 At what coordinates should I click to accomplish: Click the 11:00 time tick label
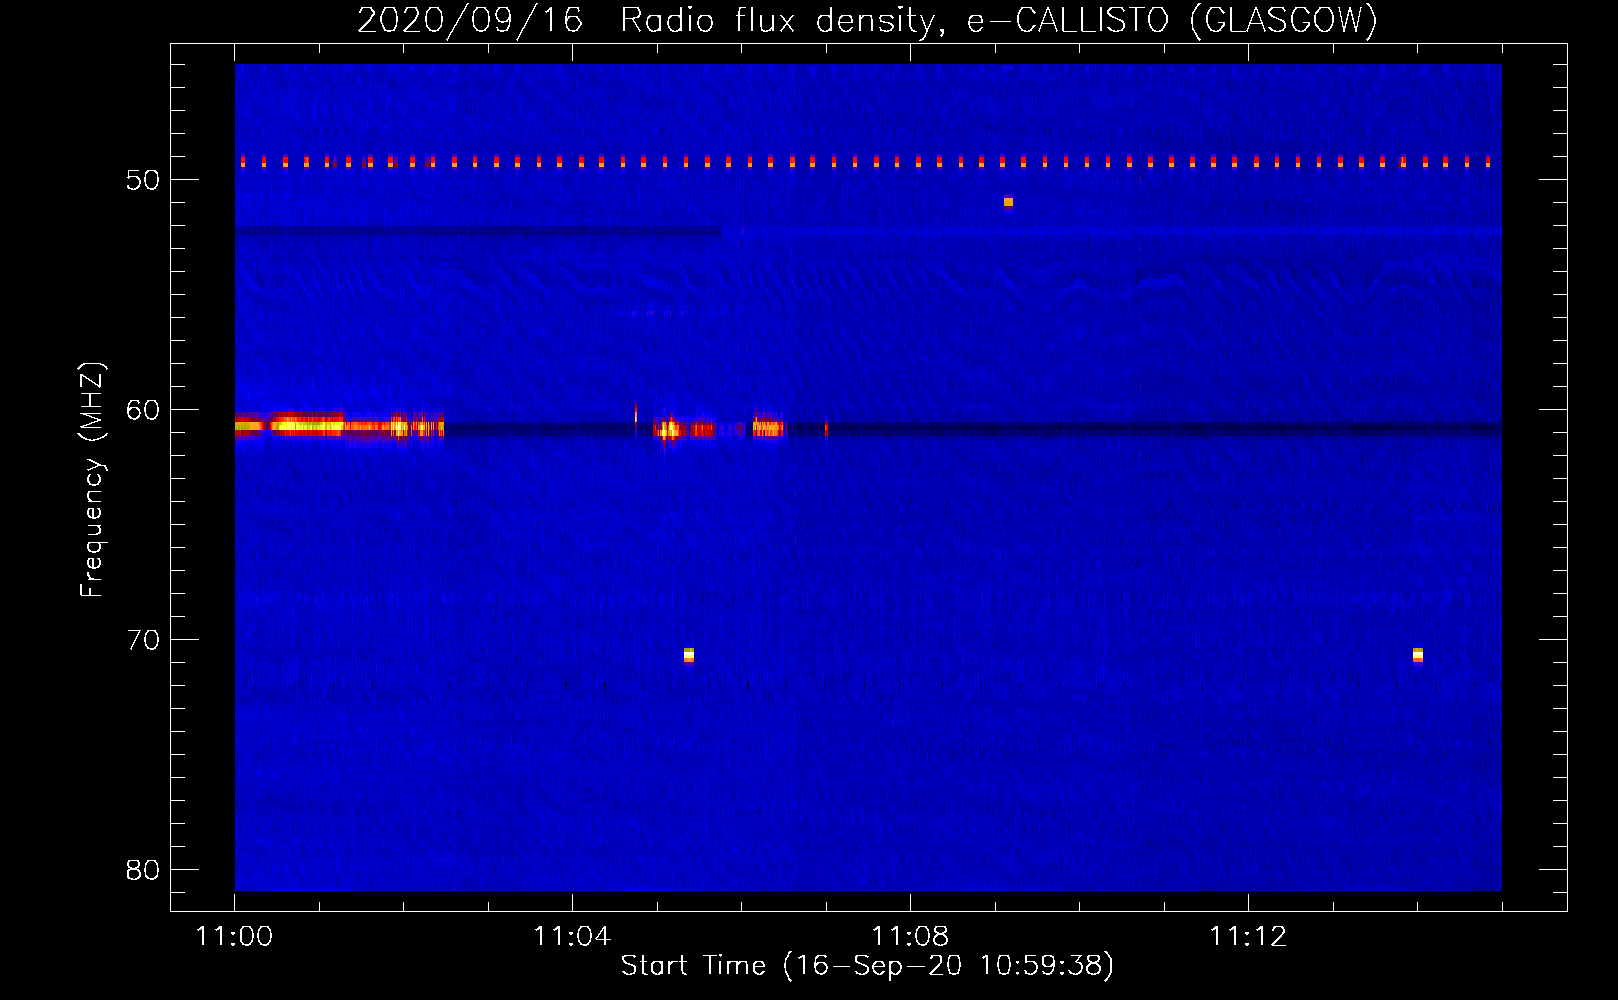tap(235, 937)
